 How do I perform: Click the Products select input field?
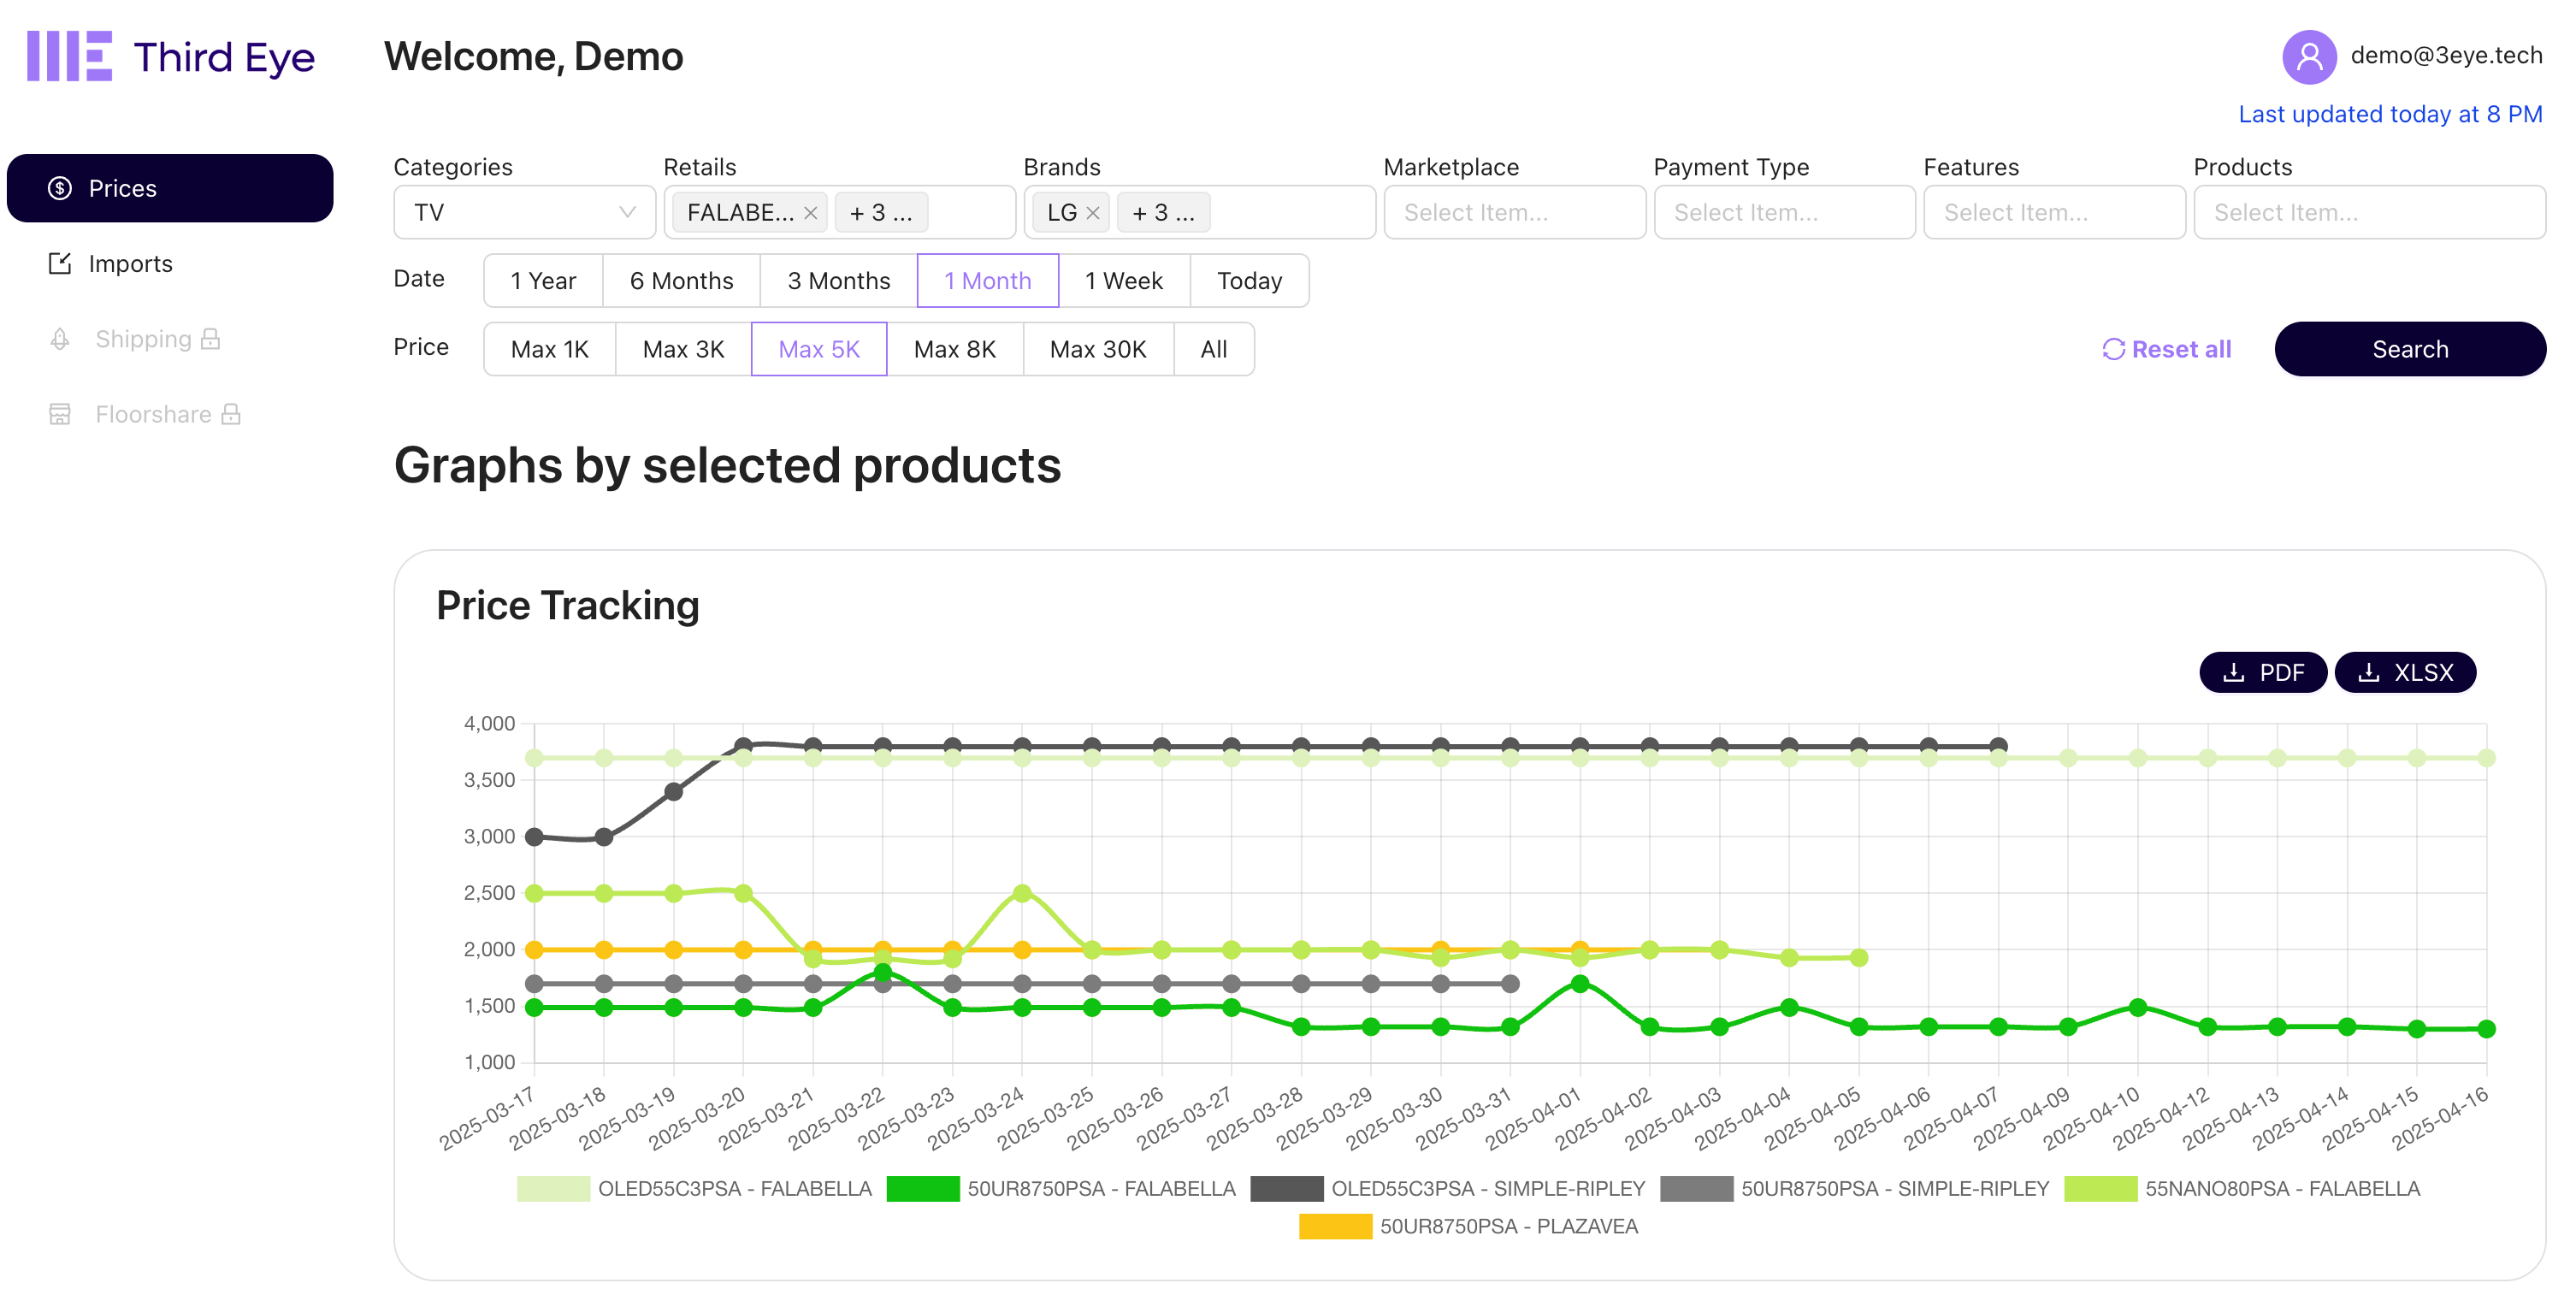[2368, 213]
